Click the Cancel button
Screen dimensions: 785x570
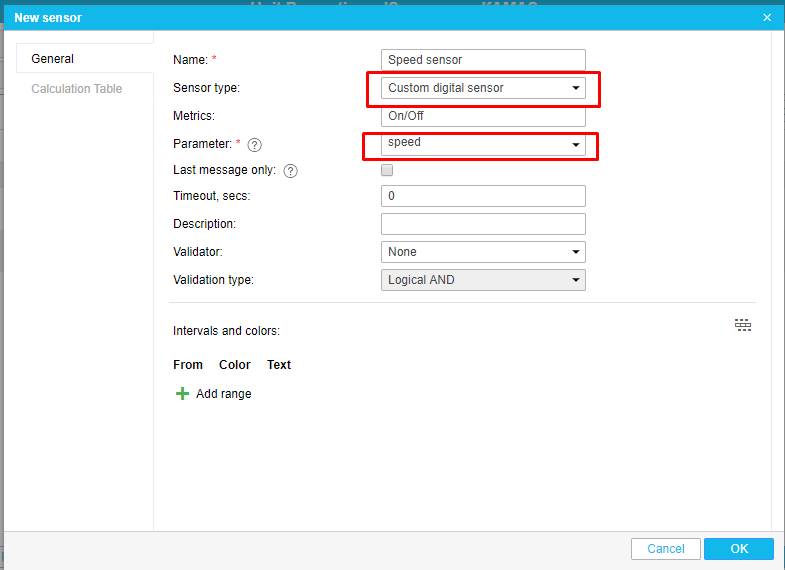pos(665,549)
